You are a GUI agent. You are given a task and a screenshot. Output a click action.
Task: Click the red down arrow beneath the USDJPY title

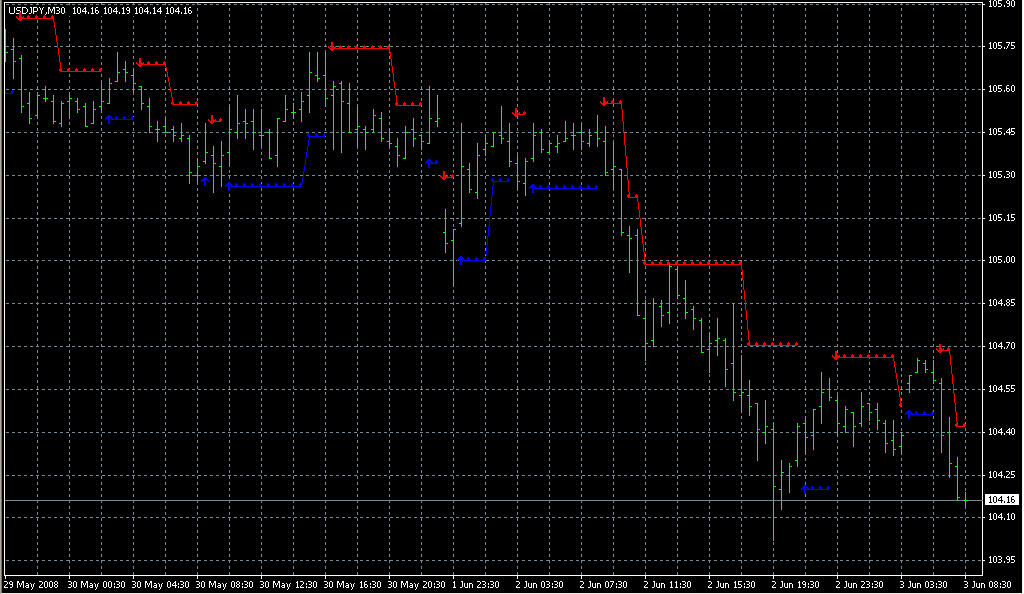[20, 17]
